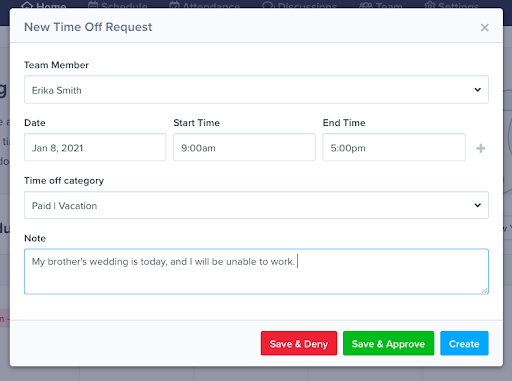Image resolution: width=512 pixels, height=381 pixels.
Task: Add another date row with plus icon
Action: pos(480,148)
